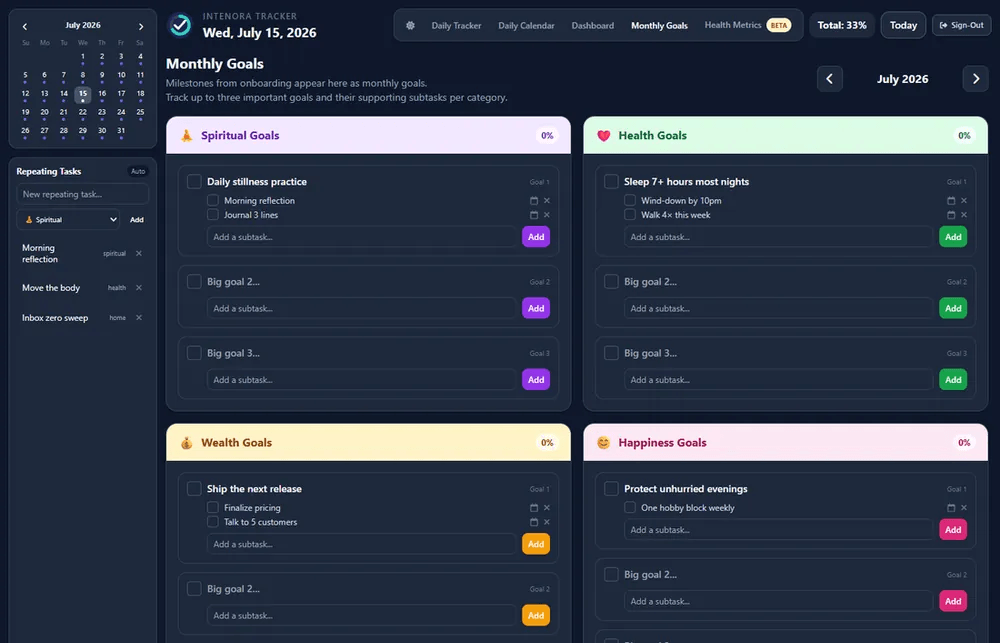Delete the Finalize pricing subtask
Viewport: 1000px width, 643px height.
pos(547,508)
